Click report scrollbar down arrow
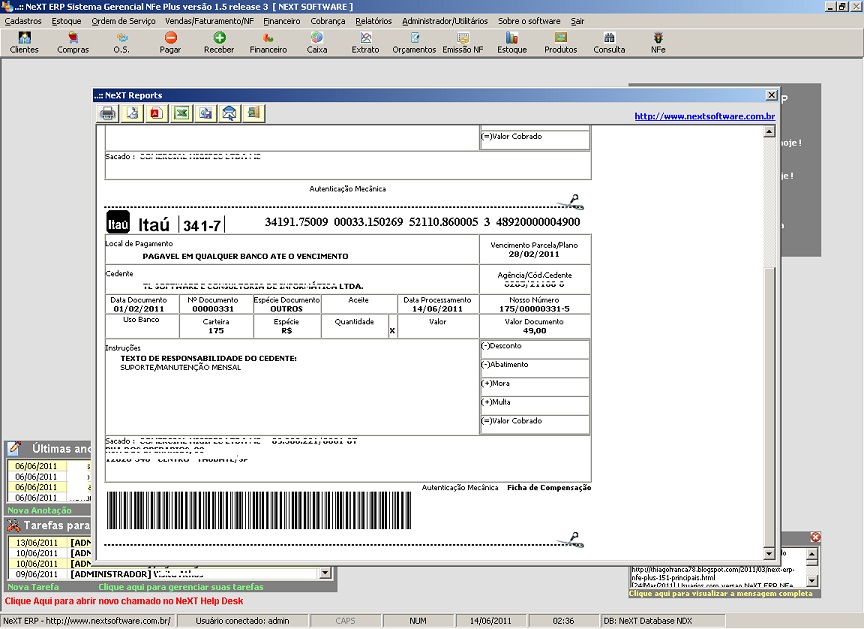864x629 pixels. pyautogui.click(x=770, y=554)
